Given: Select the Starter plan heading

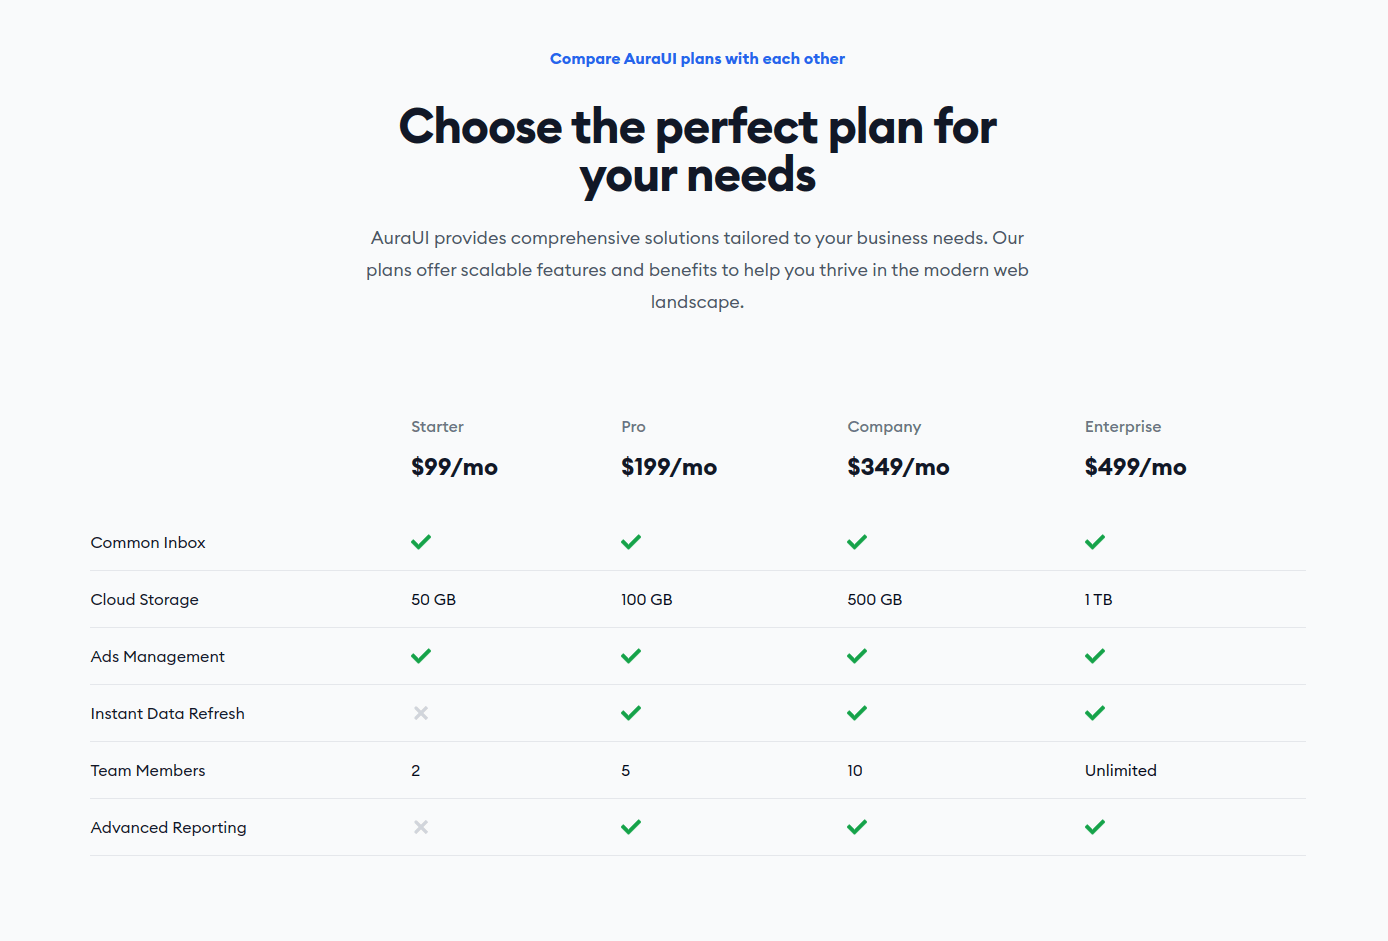Looking at the screenshot, I should 437,427.
